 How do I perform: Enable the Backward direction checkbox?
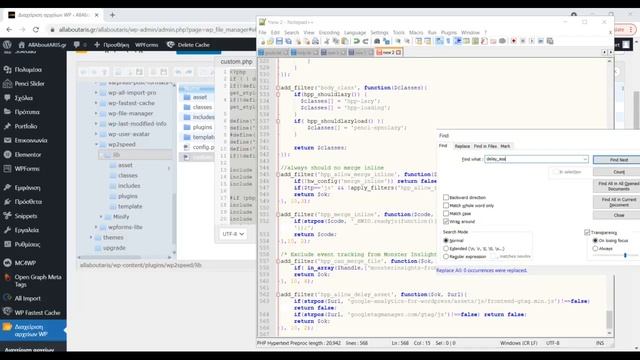coord(446,197)
